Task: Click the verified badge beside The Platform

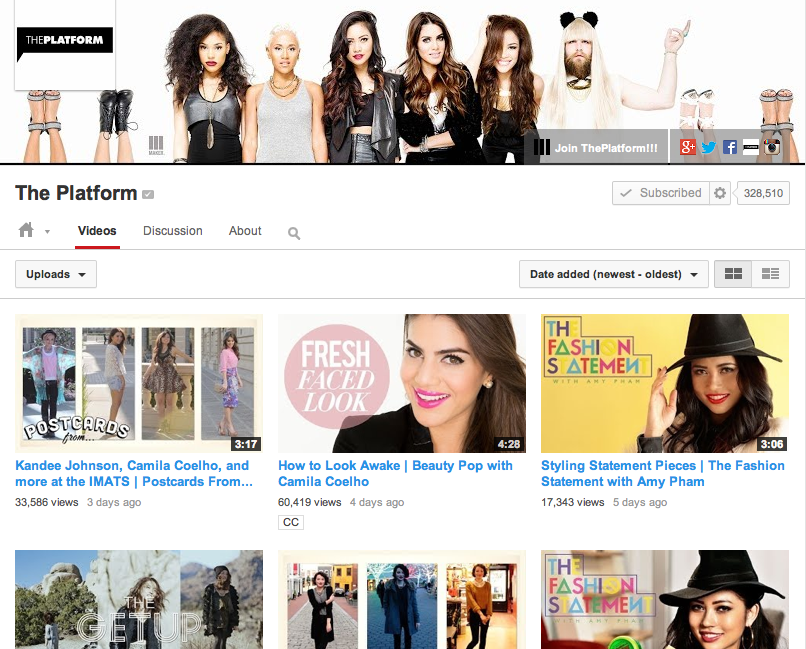Action: [148, 194]
